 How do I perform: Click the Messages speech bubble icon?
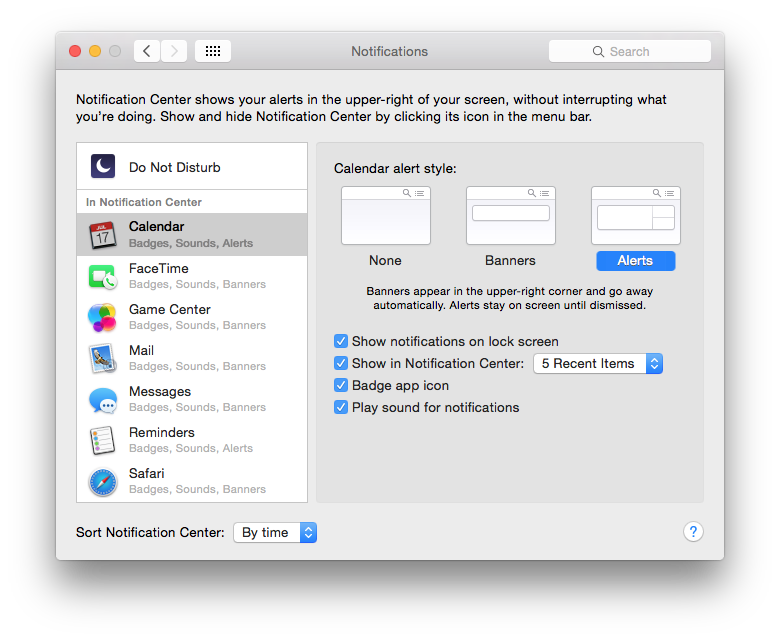[x=103, y=400]
